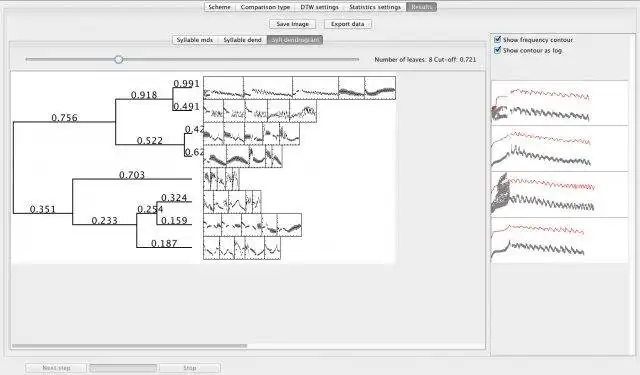Switch to Comparison type tab

[x=265, y=7]
